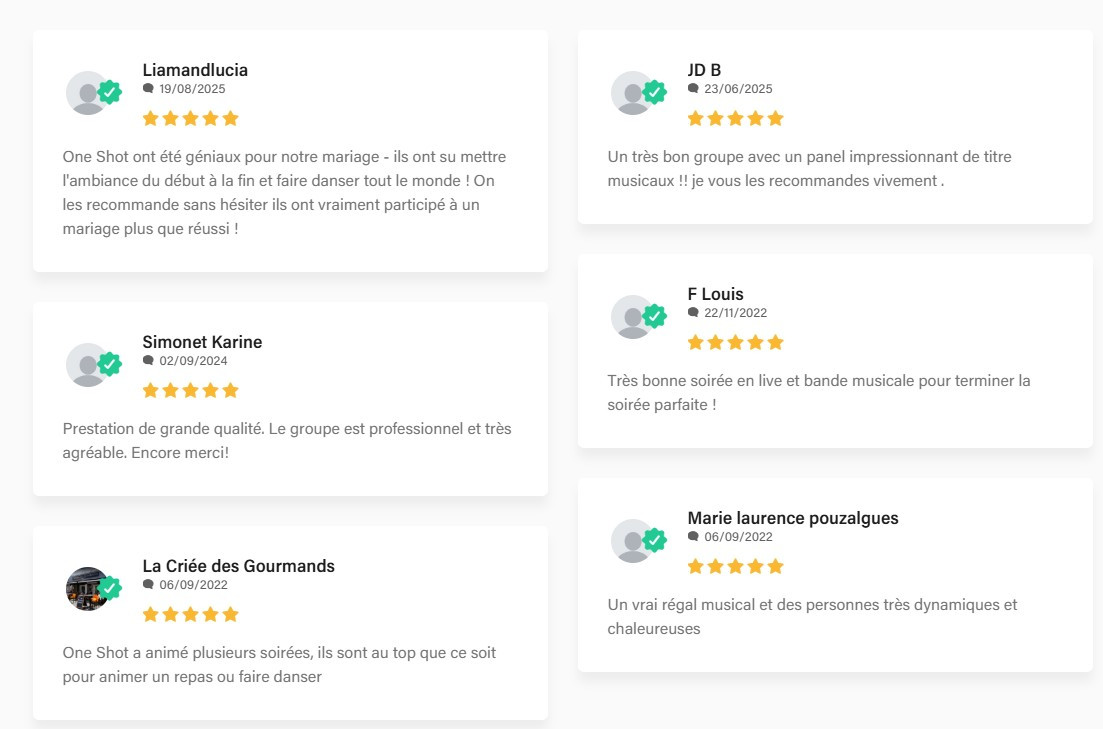Click Liamandlucia's verified badge icon
Screen dimensions: 1103x729
point(110,92)
